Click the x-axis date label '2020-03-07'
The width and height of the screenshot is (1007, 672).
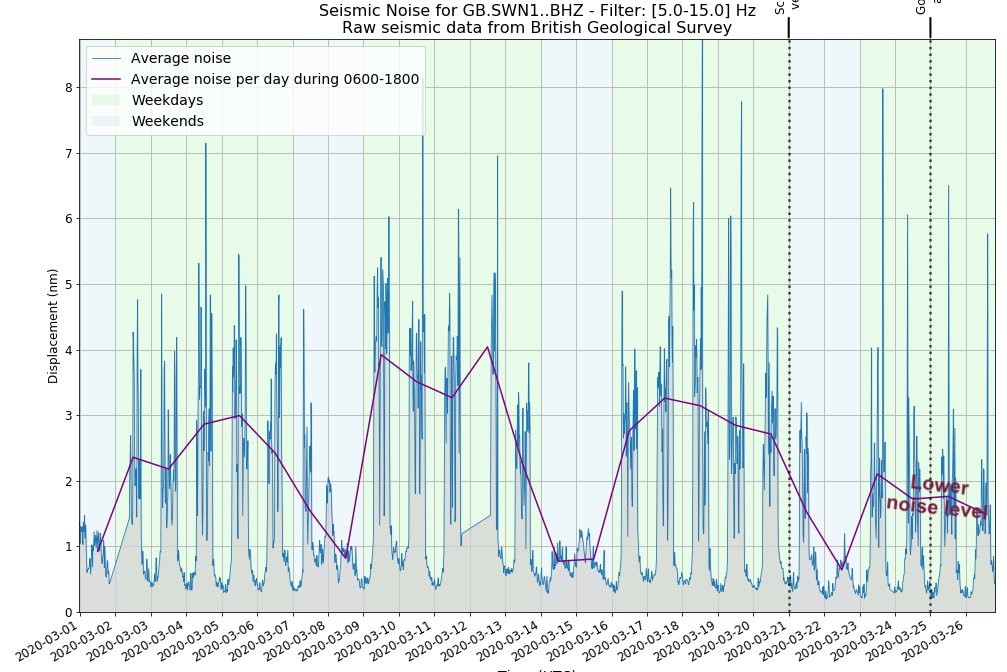click(261, 641)
